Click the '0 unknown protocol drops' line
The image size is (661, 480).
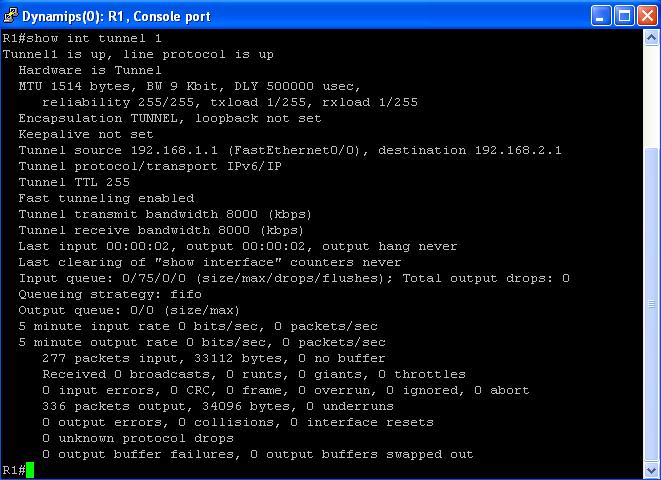tap(138, 439)
